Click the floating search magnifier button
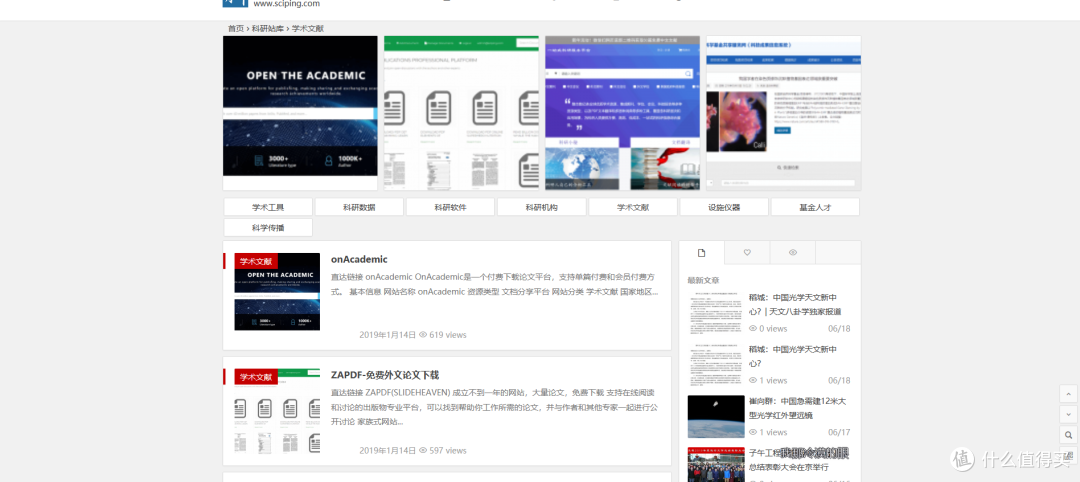Image resolution: width=1080 pixels, height=482 pixels. [x=1068, y=435]
